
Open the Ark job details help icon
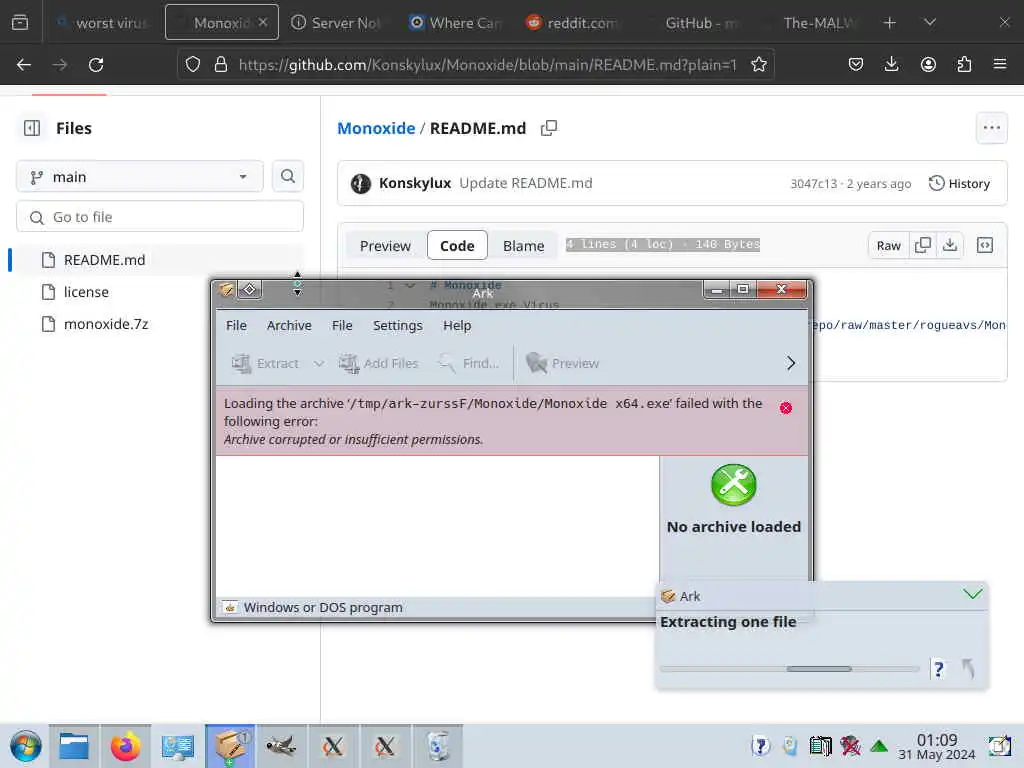938,669
